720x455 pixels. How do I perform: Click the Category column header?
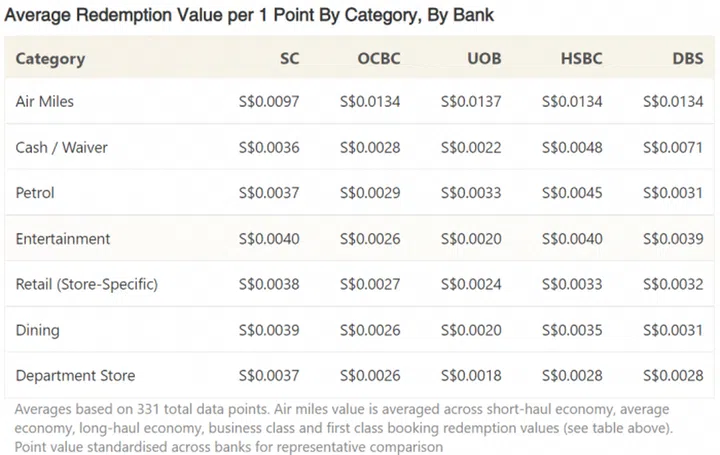point(50,58)
